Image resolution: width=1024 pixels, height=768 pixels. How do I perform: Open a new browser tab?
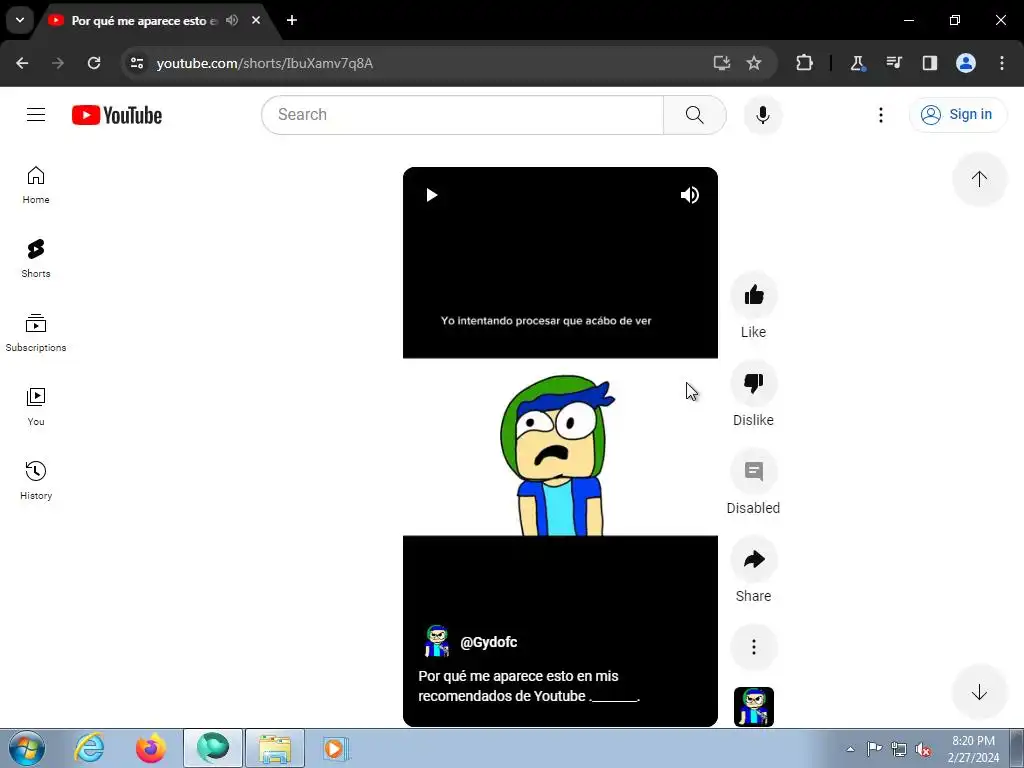click(x=292, y=20)
